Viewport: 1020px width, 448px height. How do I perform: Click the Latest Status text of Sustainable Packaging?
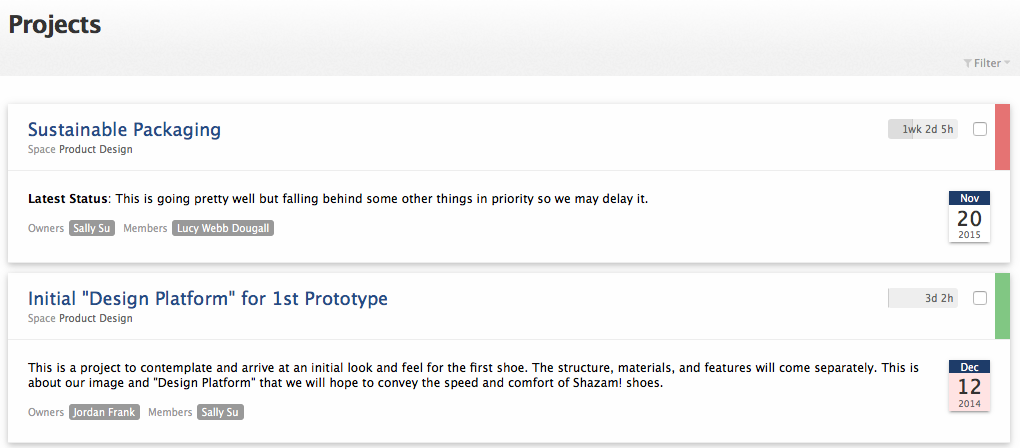pyautogui.click(x=338, y=199)
